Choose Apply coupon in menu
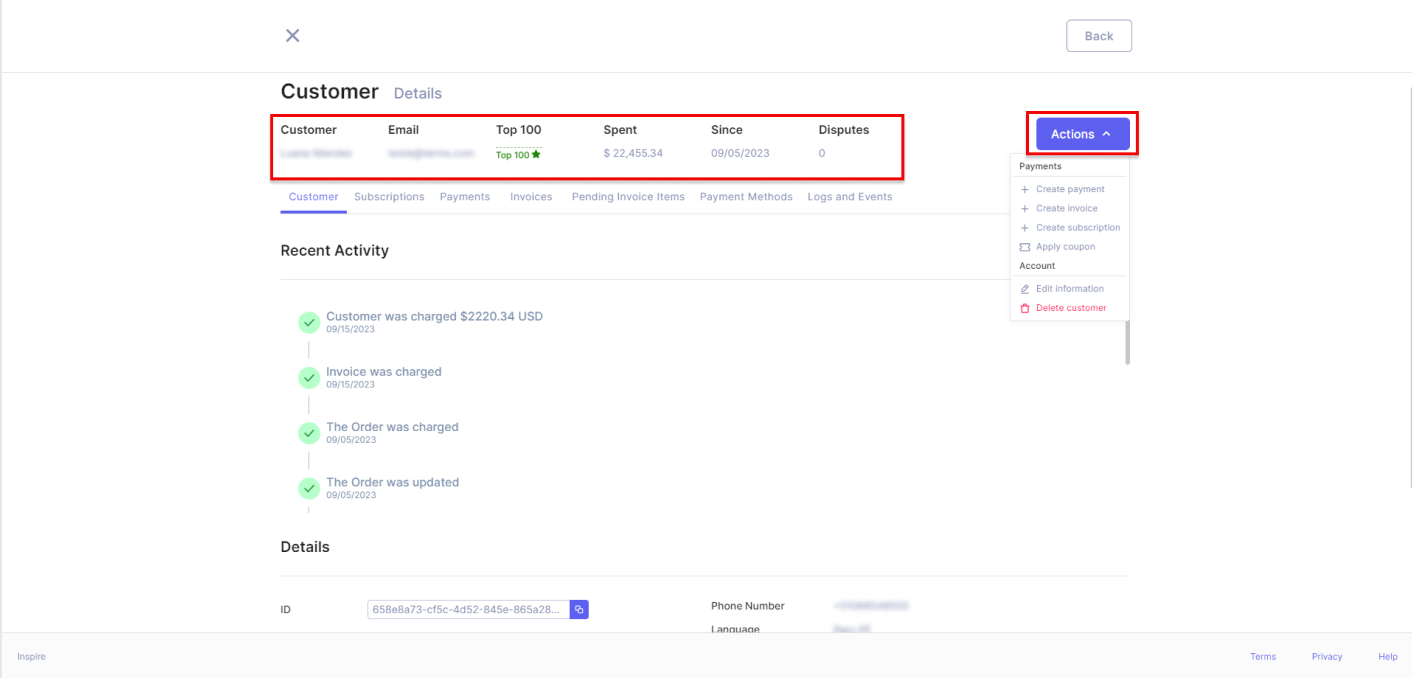The image size is (1412, 678). tap(1065, 247)
